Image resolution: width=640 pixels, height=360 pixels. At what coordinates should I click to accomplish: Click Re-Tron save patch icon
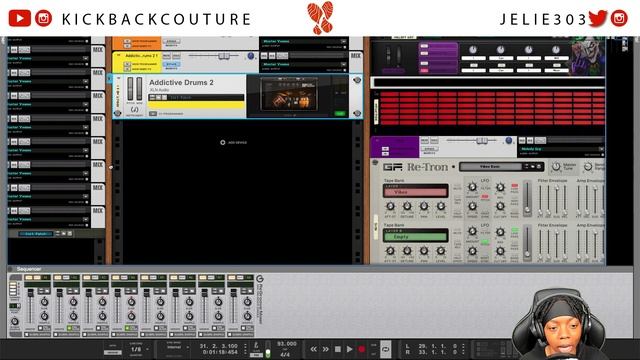pos(539,167)
